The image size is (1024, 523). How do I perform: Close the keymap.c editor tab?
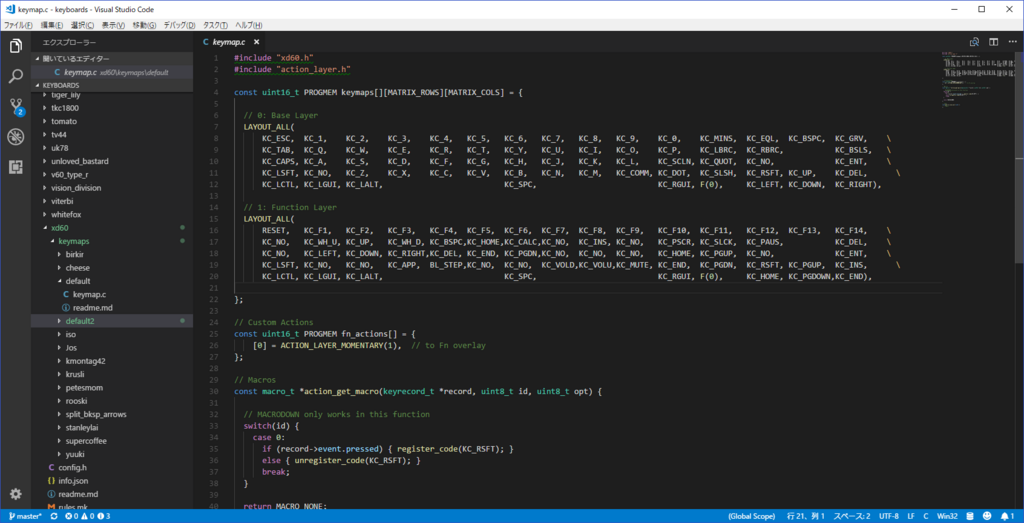pos(257,42)
